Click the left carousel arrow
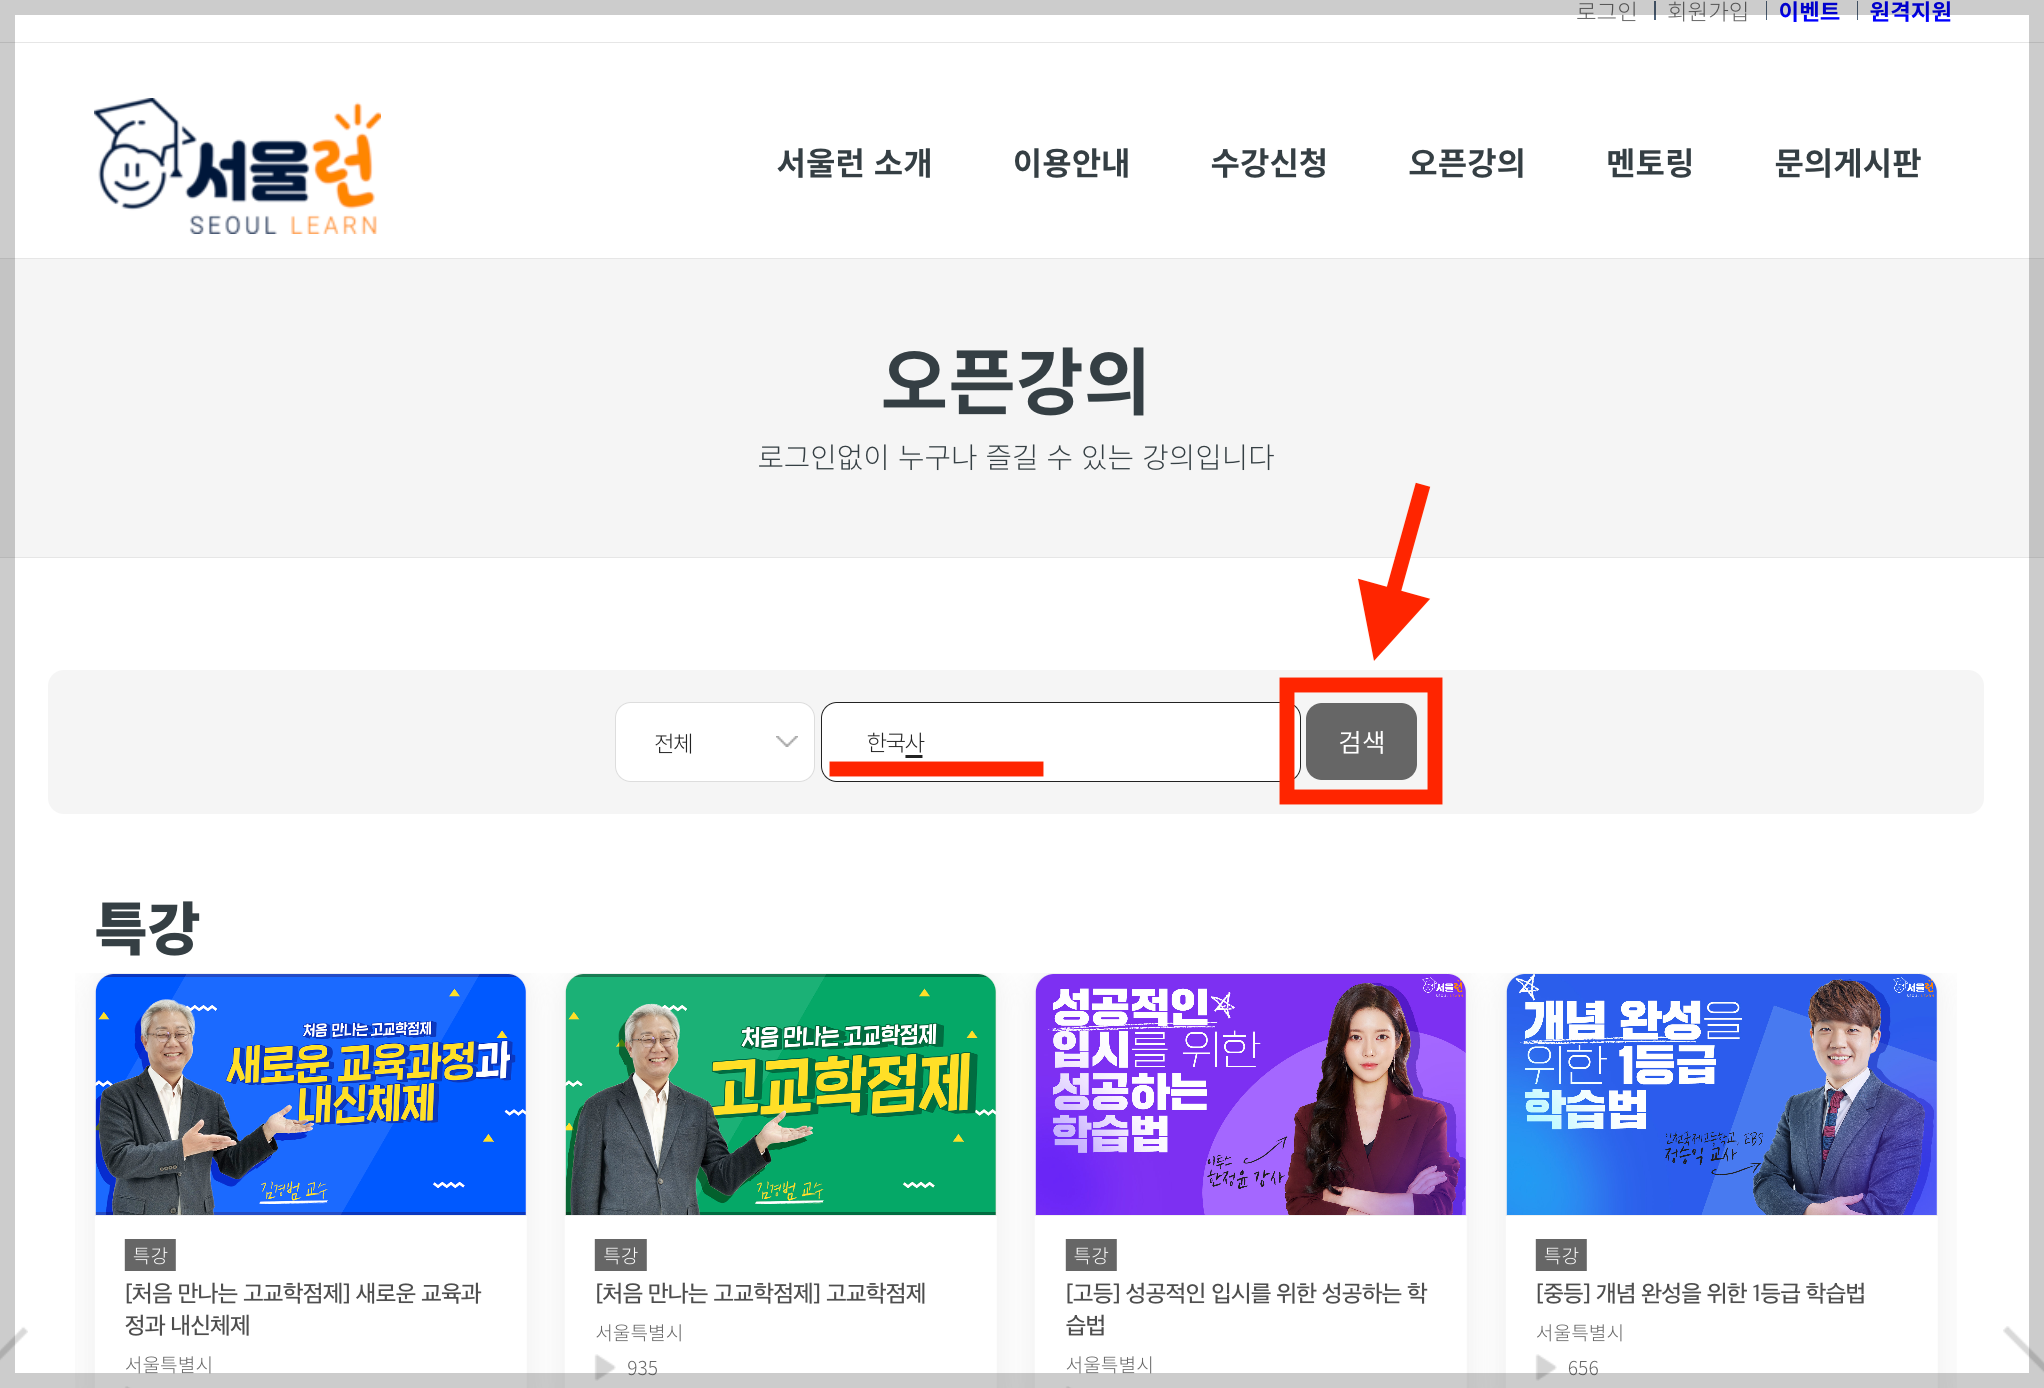The image size is (2044, 1388). click(x=14, y=1347)
